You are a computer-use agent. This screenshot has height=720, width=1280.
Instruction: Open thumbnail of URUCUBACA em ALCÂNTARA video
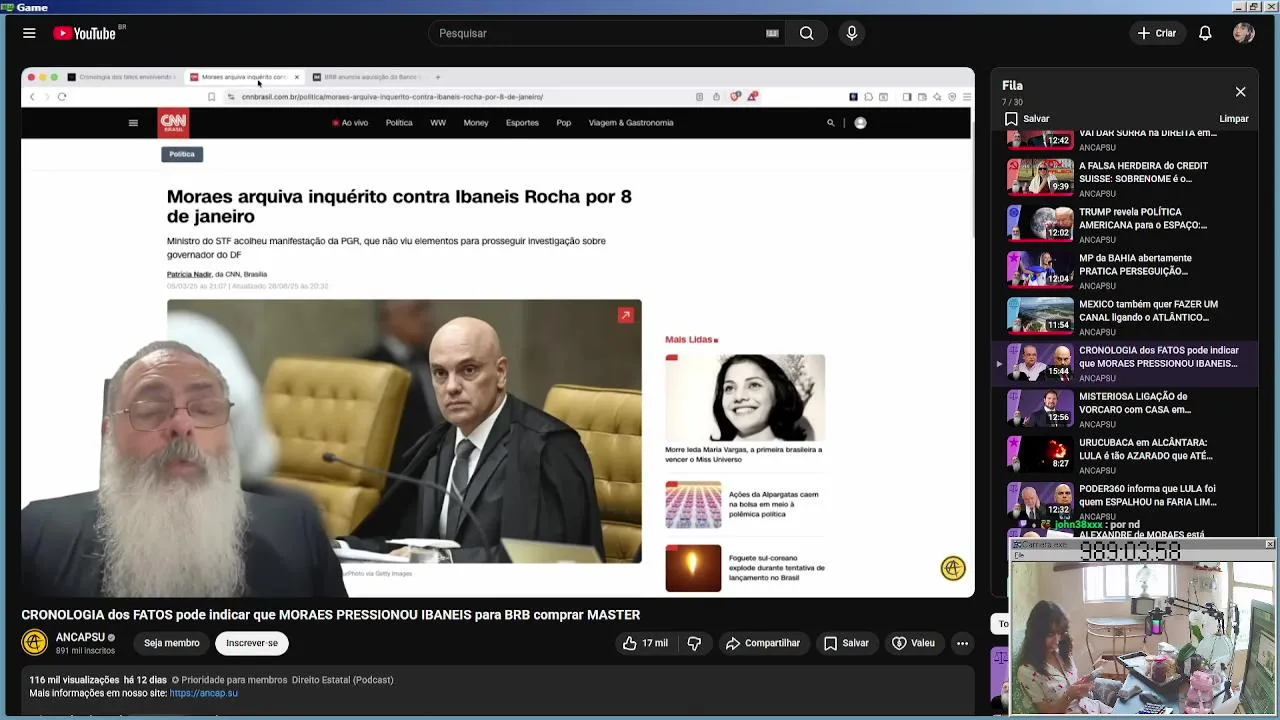tap(1040, 454)
